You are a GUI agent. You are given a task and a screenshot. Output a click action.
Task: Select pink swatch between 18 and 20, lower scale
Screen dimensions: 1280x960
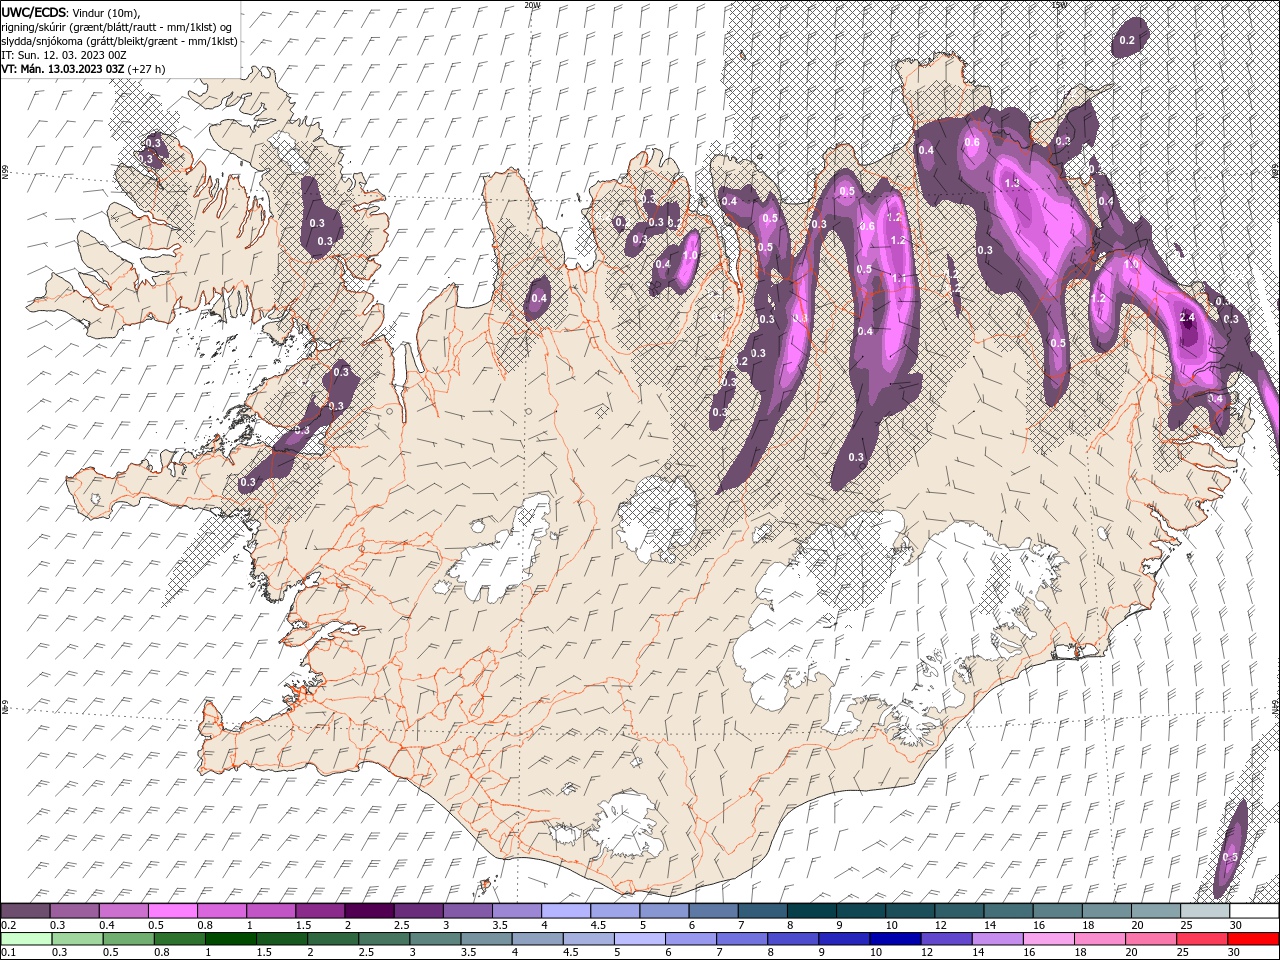(x=1100, y=939)
